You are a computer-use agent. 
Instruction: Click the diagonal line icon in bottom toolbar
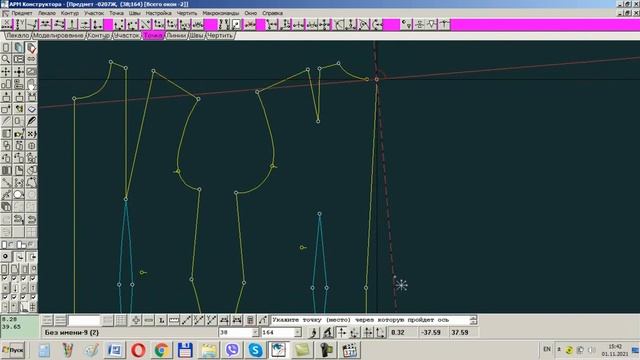(186, 320)
